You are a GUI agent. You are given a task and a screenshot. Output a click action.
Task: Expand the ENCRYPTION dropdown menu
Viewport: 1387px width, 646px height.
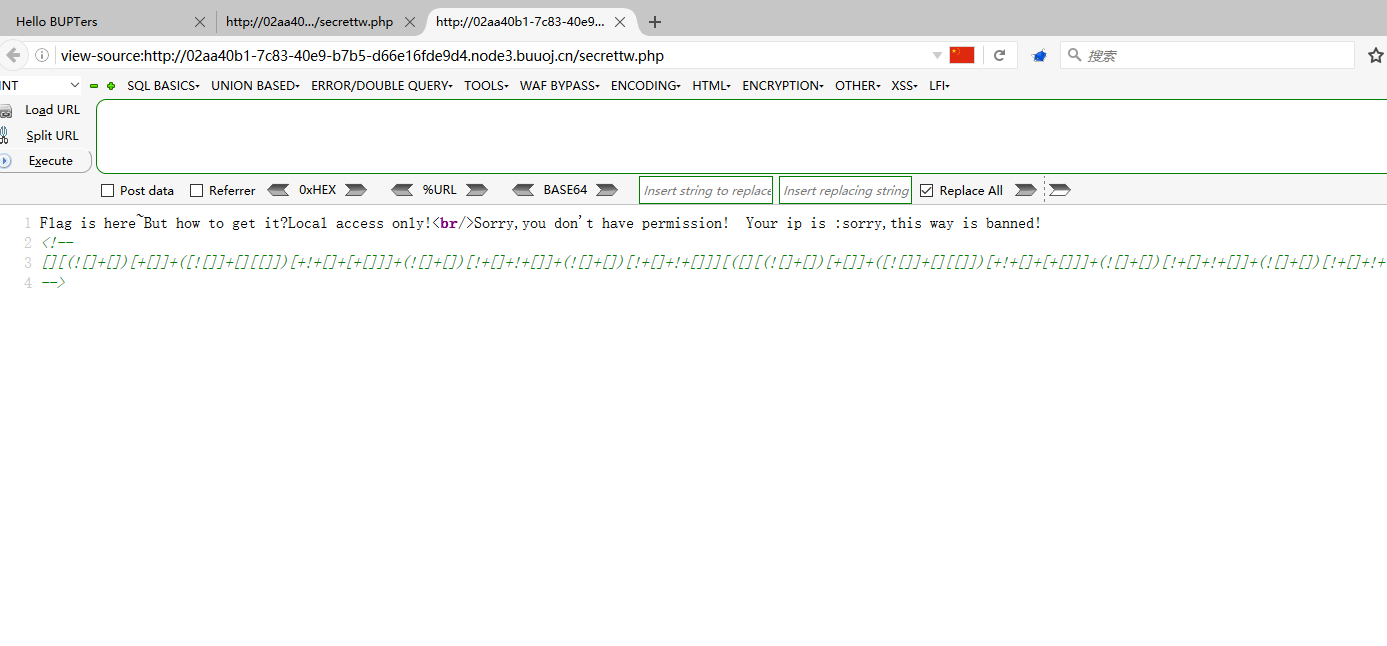(x=782, y=86)
